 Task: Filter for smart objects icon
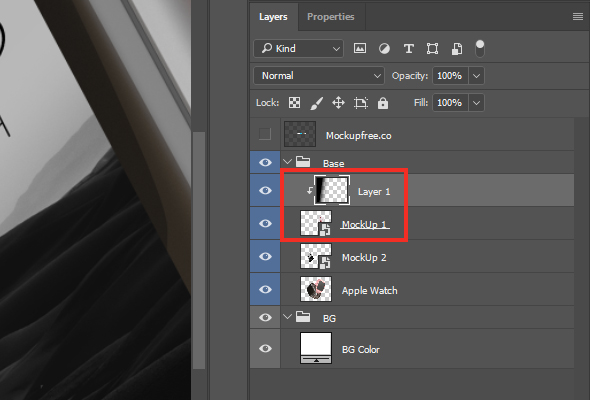[457, 49]
